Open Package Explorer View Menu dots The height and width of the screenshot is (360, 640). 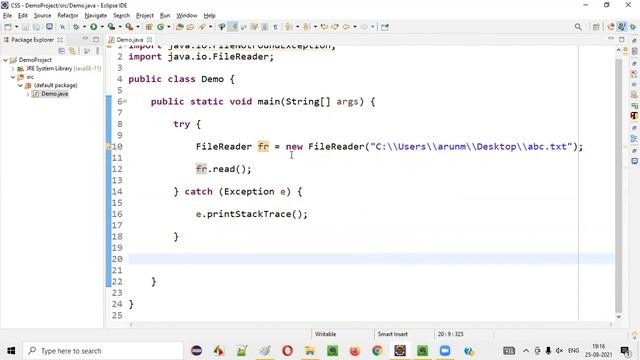pyautogui.click(x=98, y=51)
